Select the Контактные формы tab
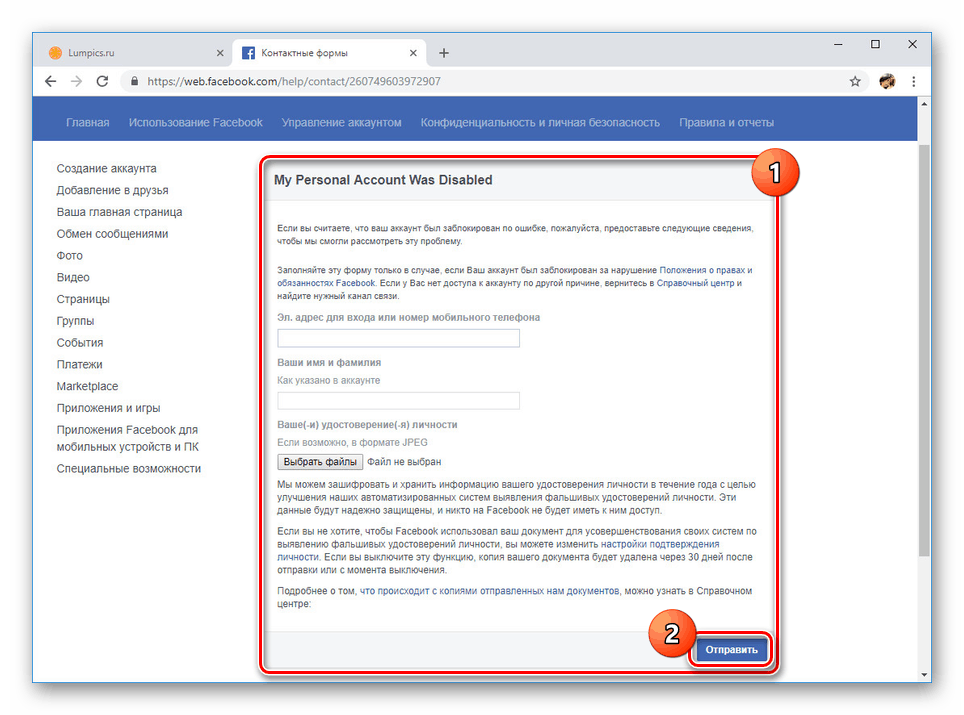 tap(329, 53)
